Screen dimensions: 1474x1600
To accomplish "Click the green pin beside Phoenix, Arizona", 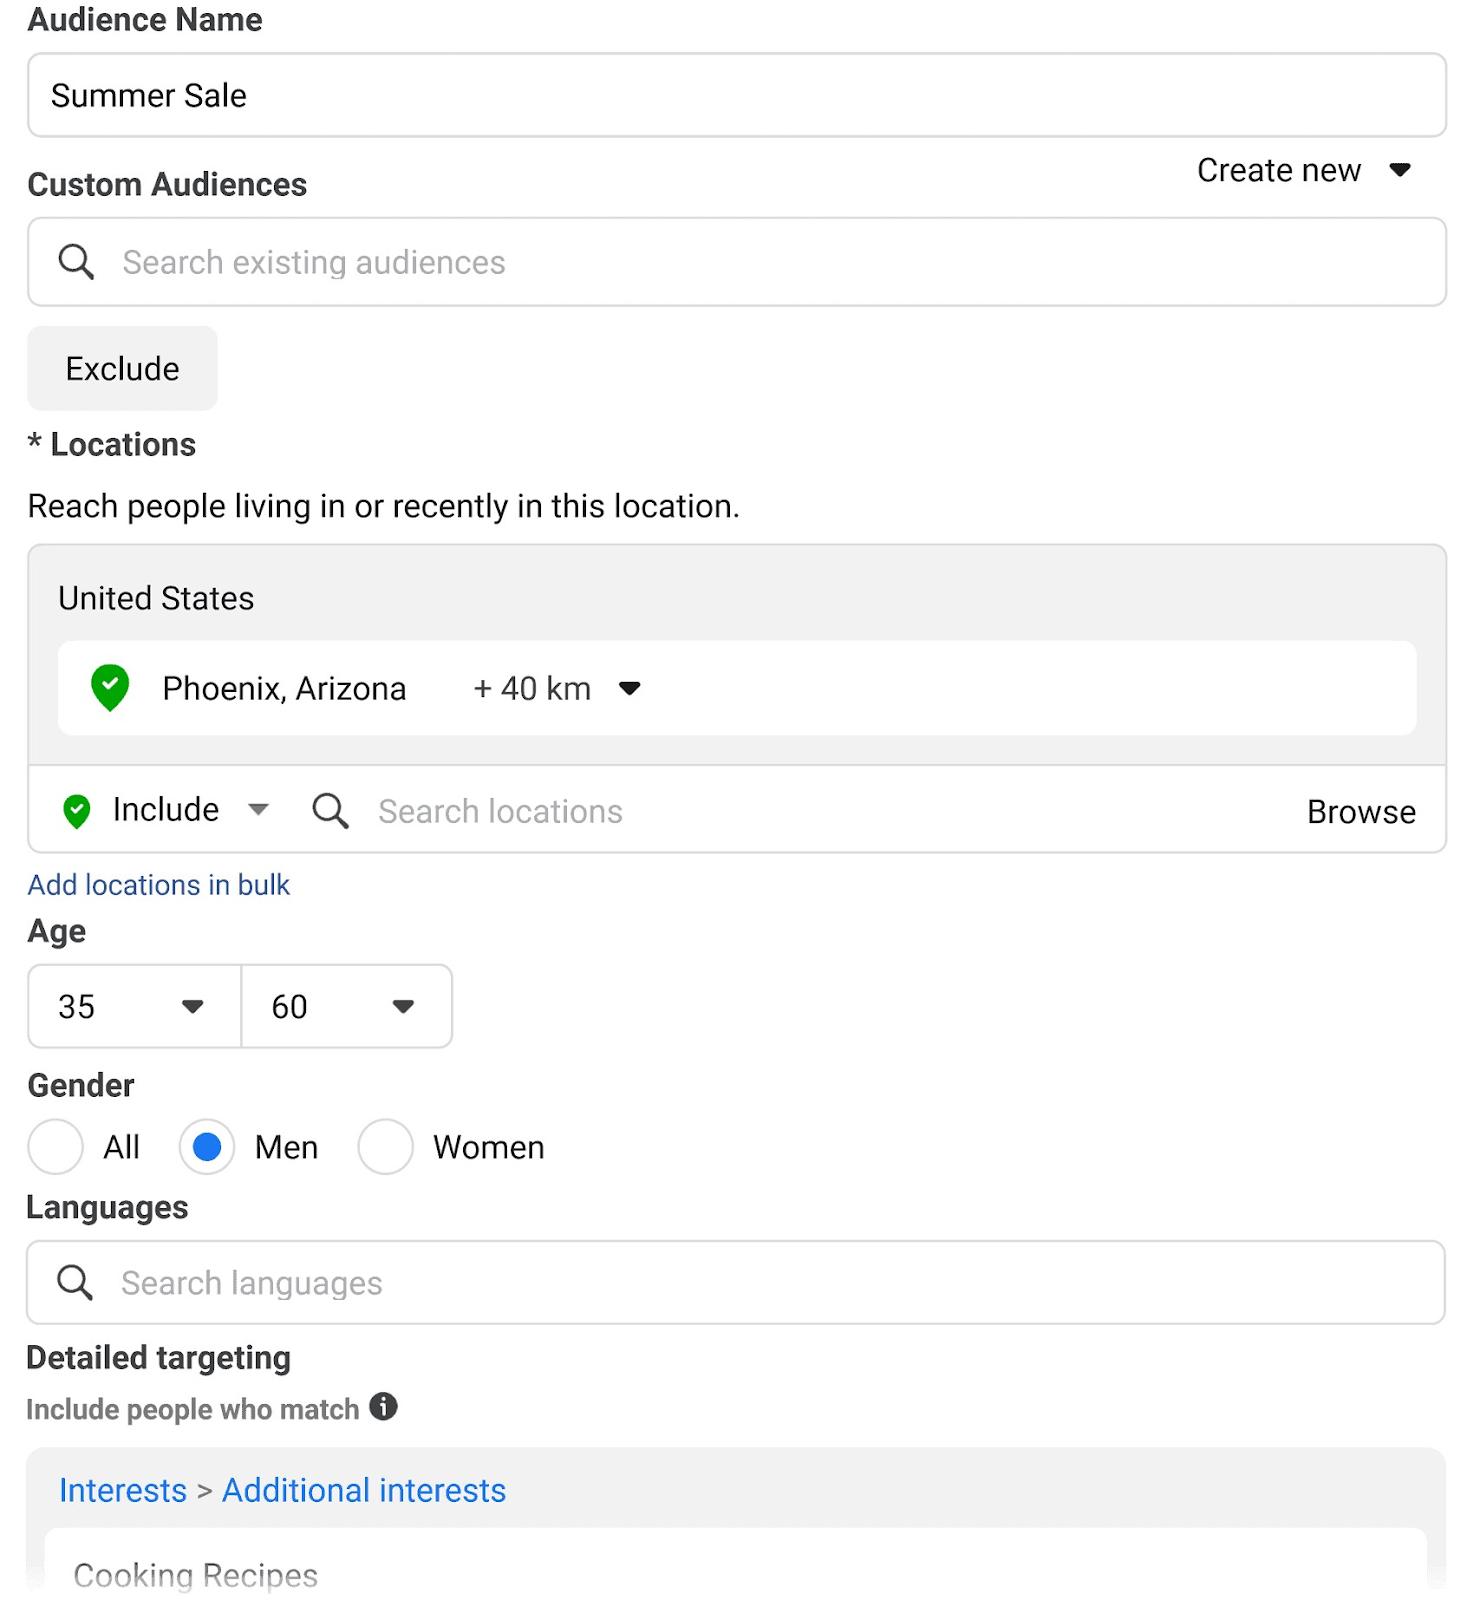I will point(110,688).
